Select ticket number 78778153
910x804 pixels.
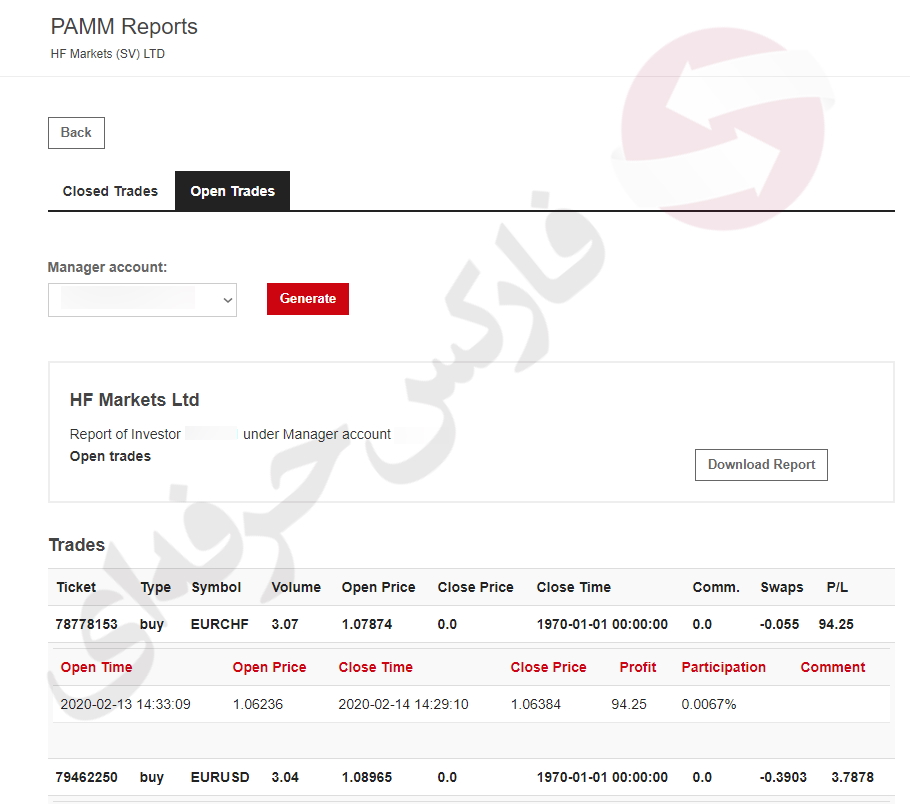click(x=86, y=624)
